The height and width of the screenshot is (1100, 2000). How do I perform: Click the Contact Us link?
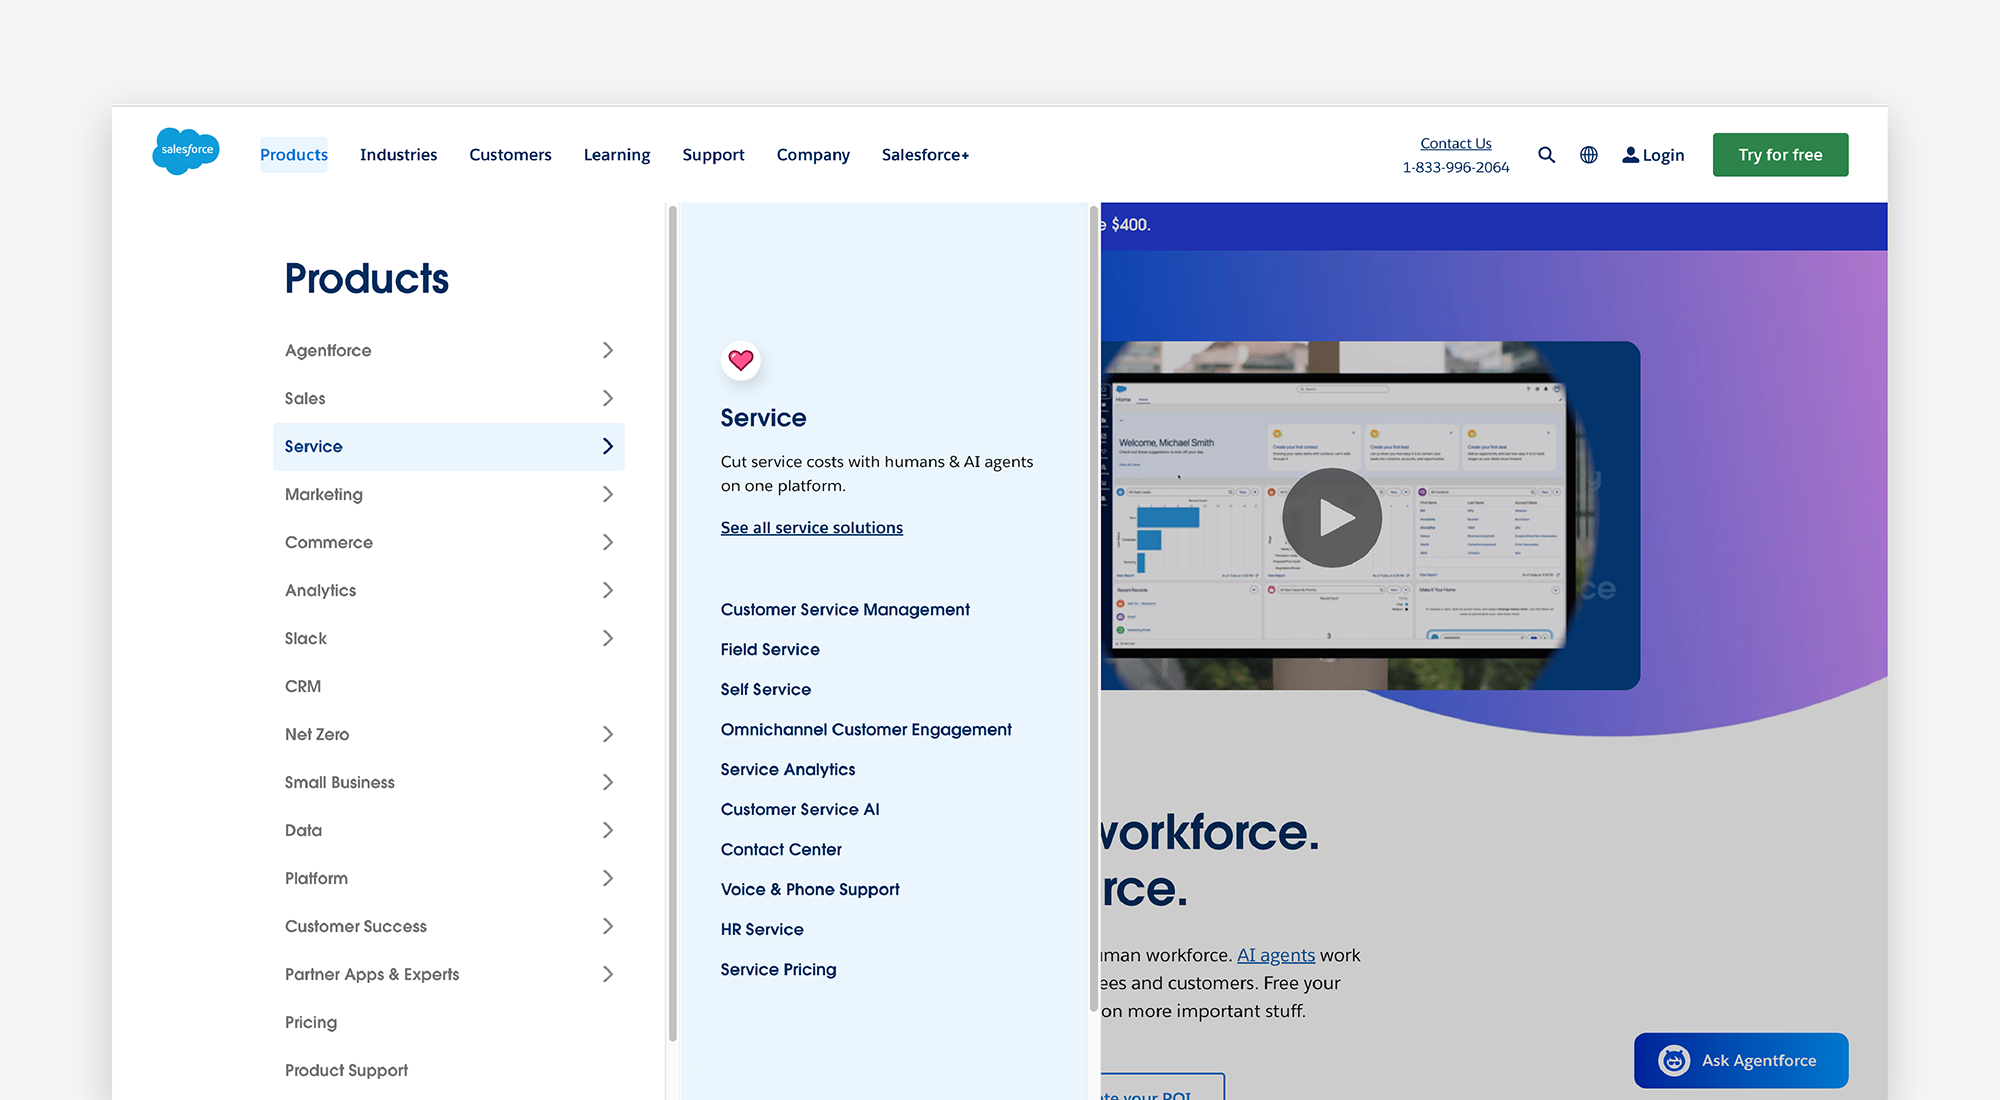pyautogui.click(x=1455, y=143)
